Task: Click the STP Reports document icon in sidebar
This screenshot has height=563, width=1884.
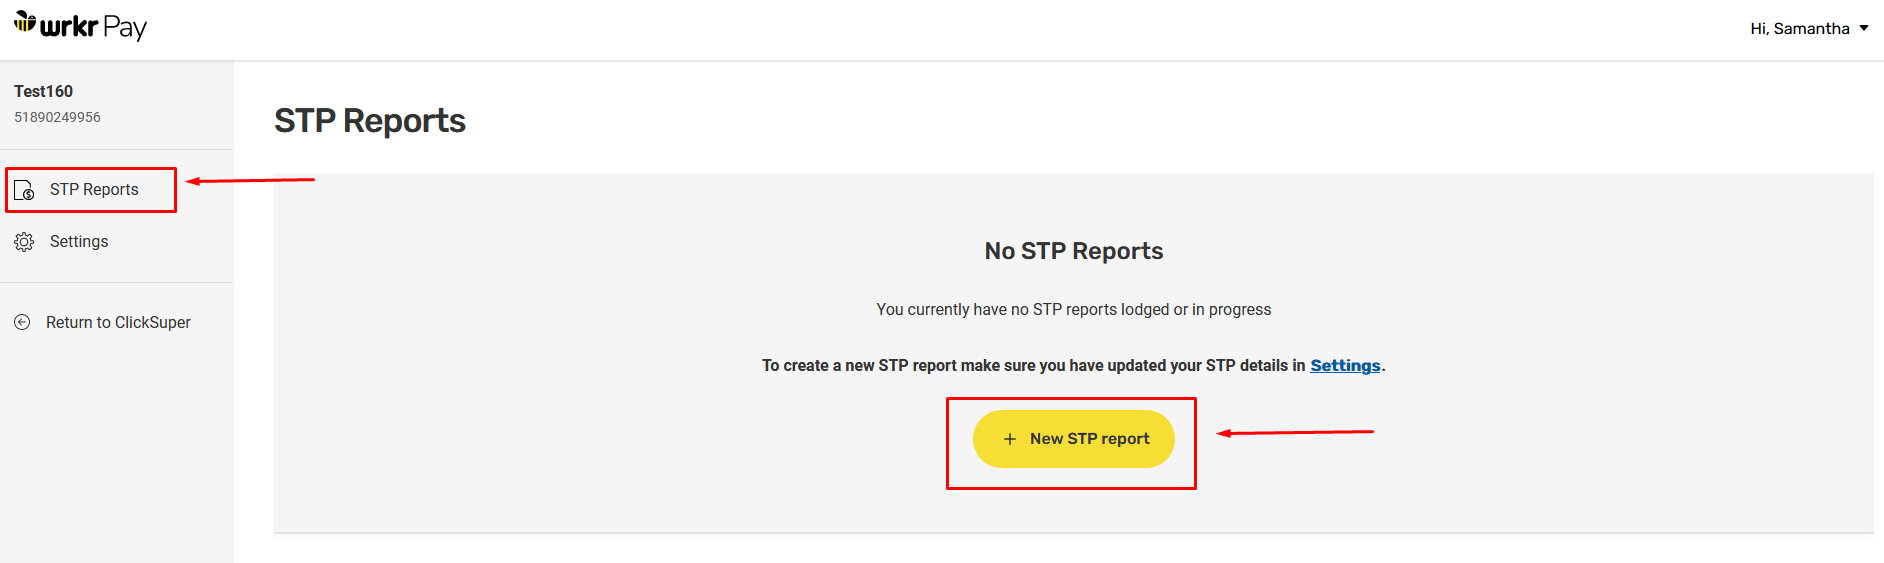Action: [24, 190]
